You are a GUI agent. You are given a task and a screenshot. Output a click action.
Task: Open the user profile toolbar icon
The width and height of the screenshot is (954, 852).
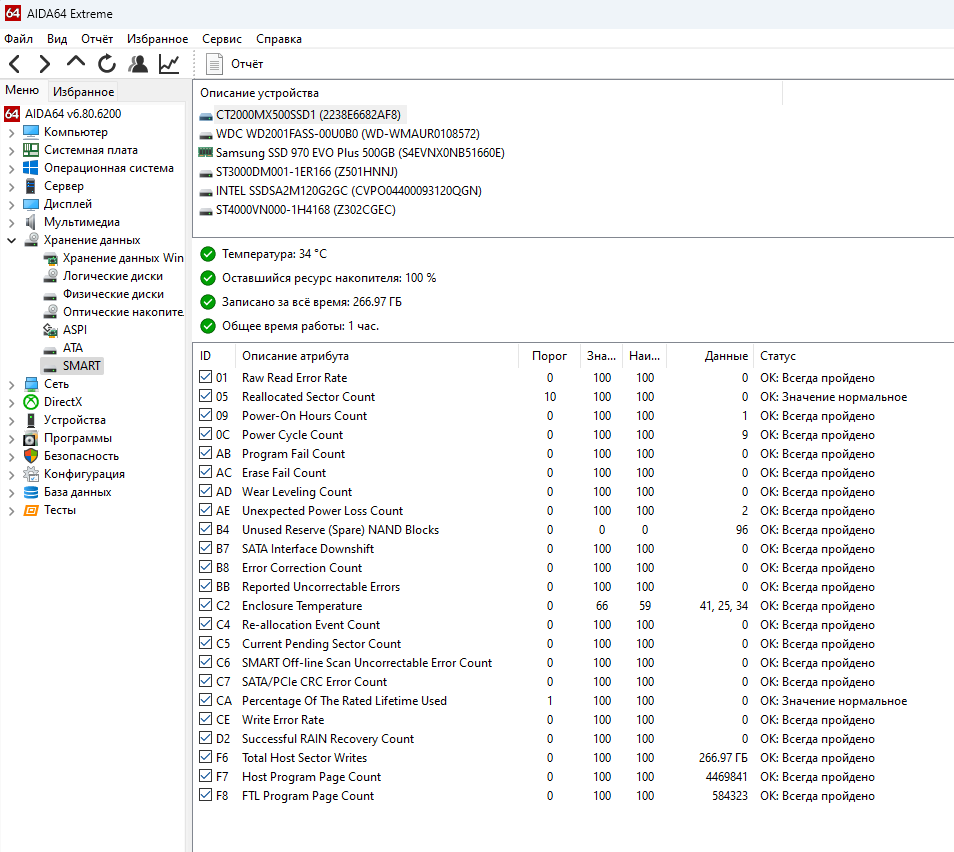(138, 63)
